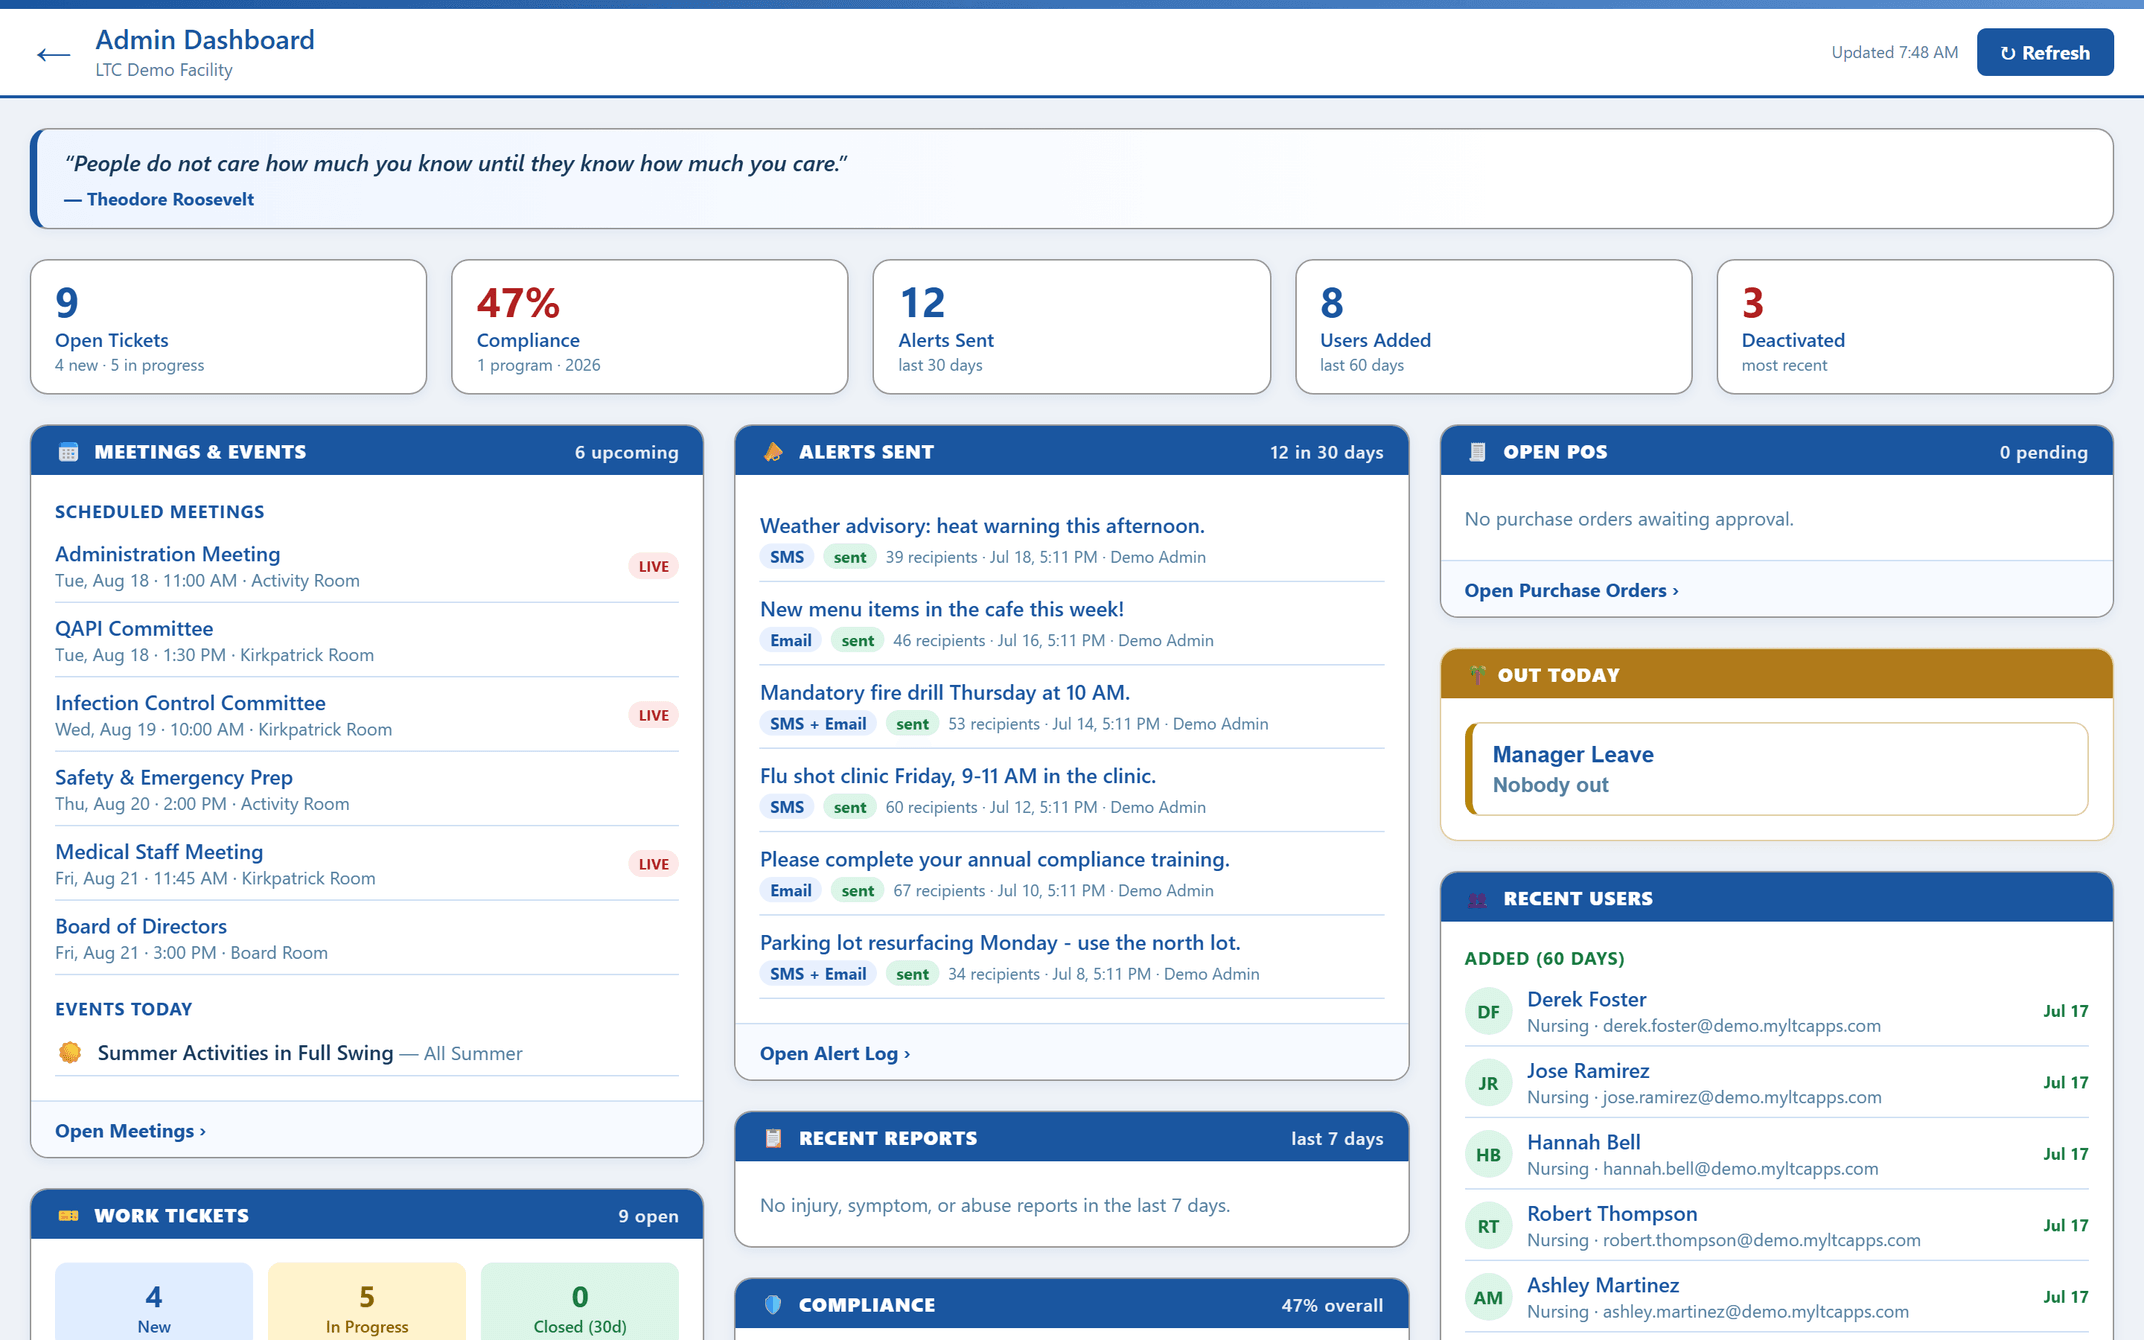Click the SMS + Email tag on fire drill alert
2144x1340 pixels.
(818, 723)
